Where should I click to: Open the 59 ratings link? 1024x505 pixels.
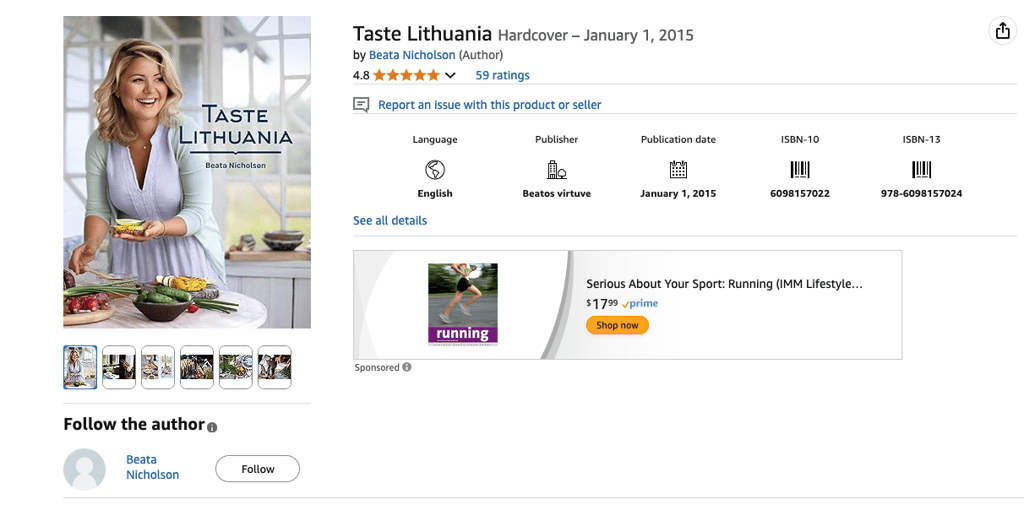tap(502, 75)
